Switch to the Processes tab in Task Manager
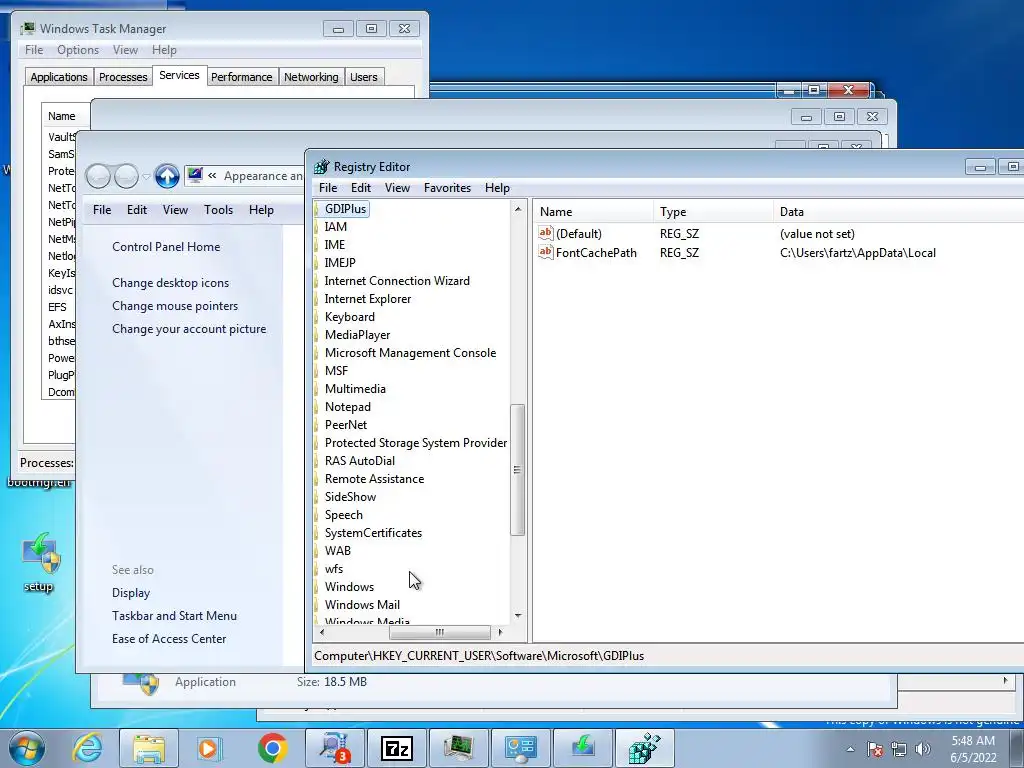The width and height of the screenshot is (1024, 768). tap(123, 77)
